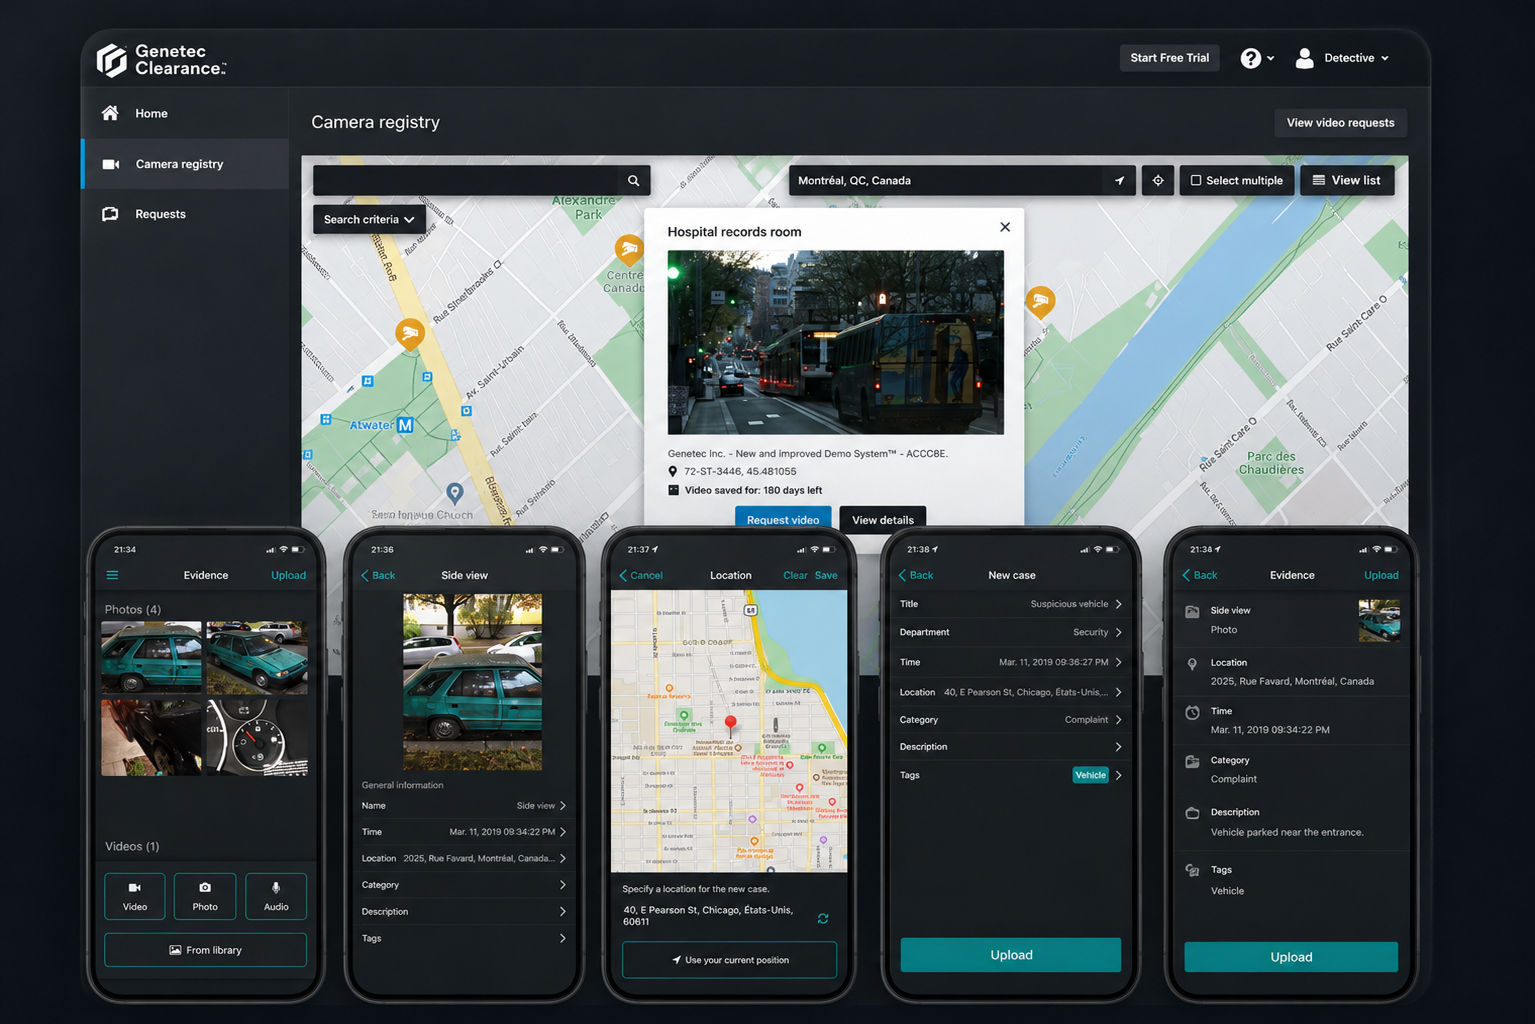Tap Use your current position button

(x=729, y=960)
